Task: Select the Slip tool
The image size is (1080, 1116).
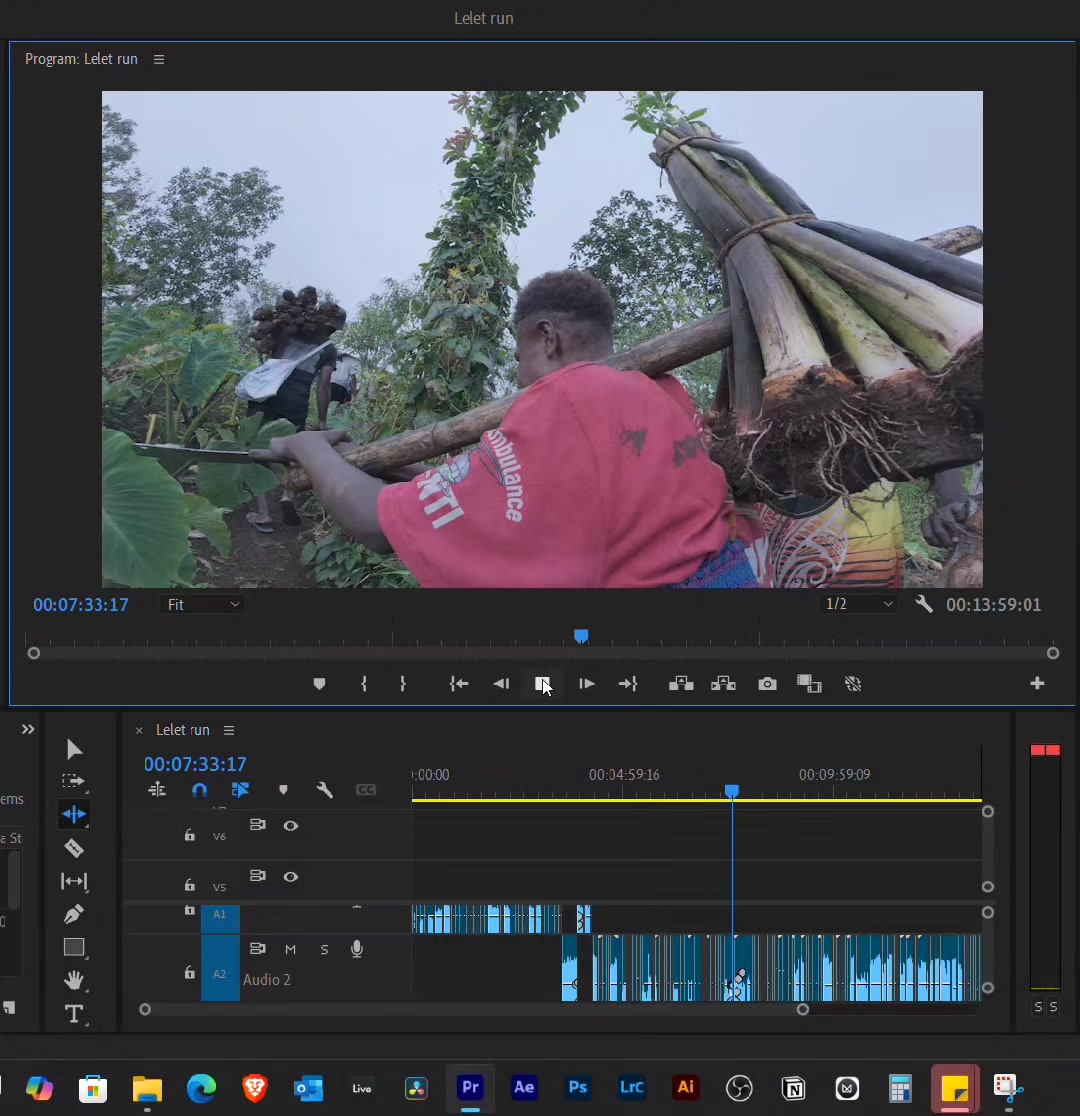Action: point(74,881)
